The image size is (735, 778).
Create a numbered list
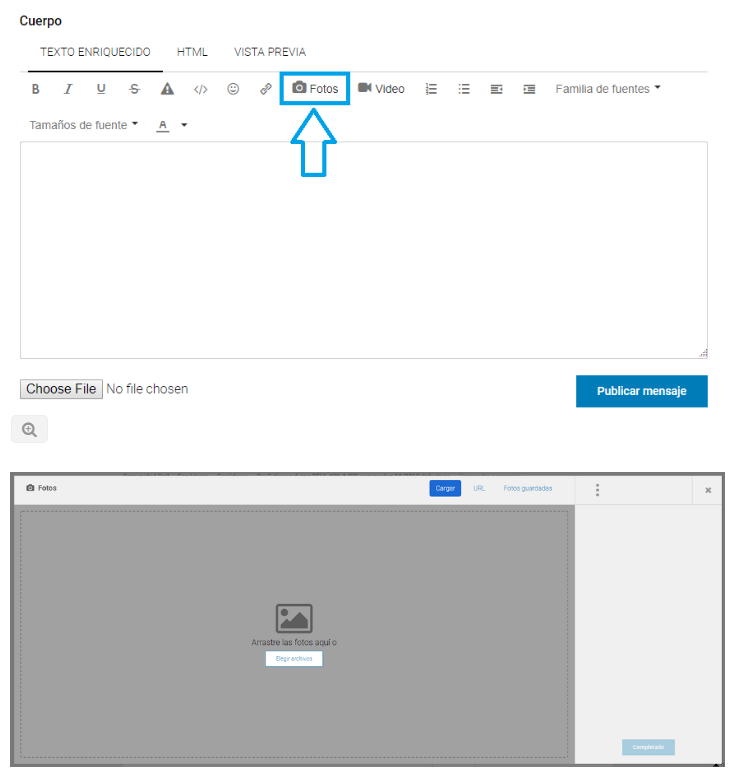coord(431,89)
